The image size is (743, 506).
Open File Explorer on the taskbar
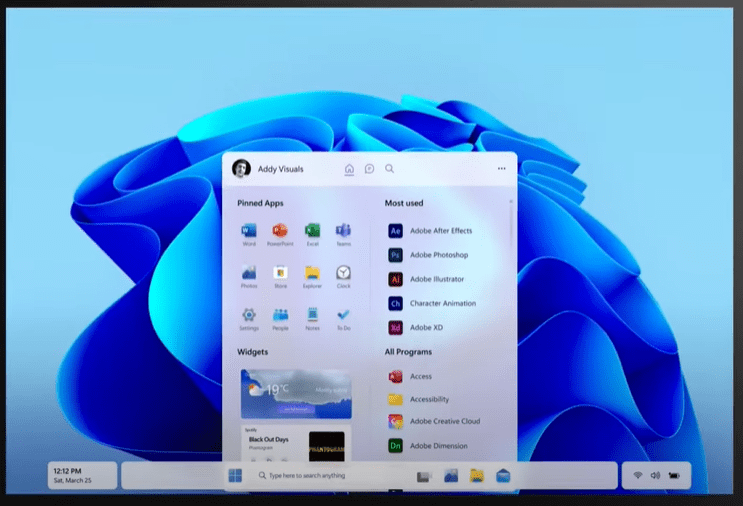coord(477,476)
